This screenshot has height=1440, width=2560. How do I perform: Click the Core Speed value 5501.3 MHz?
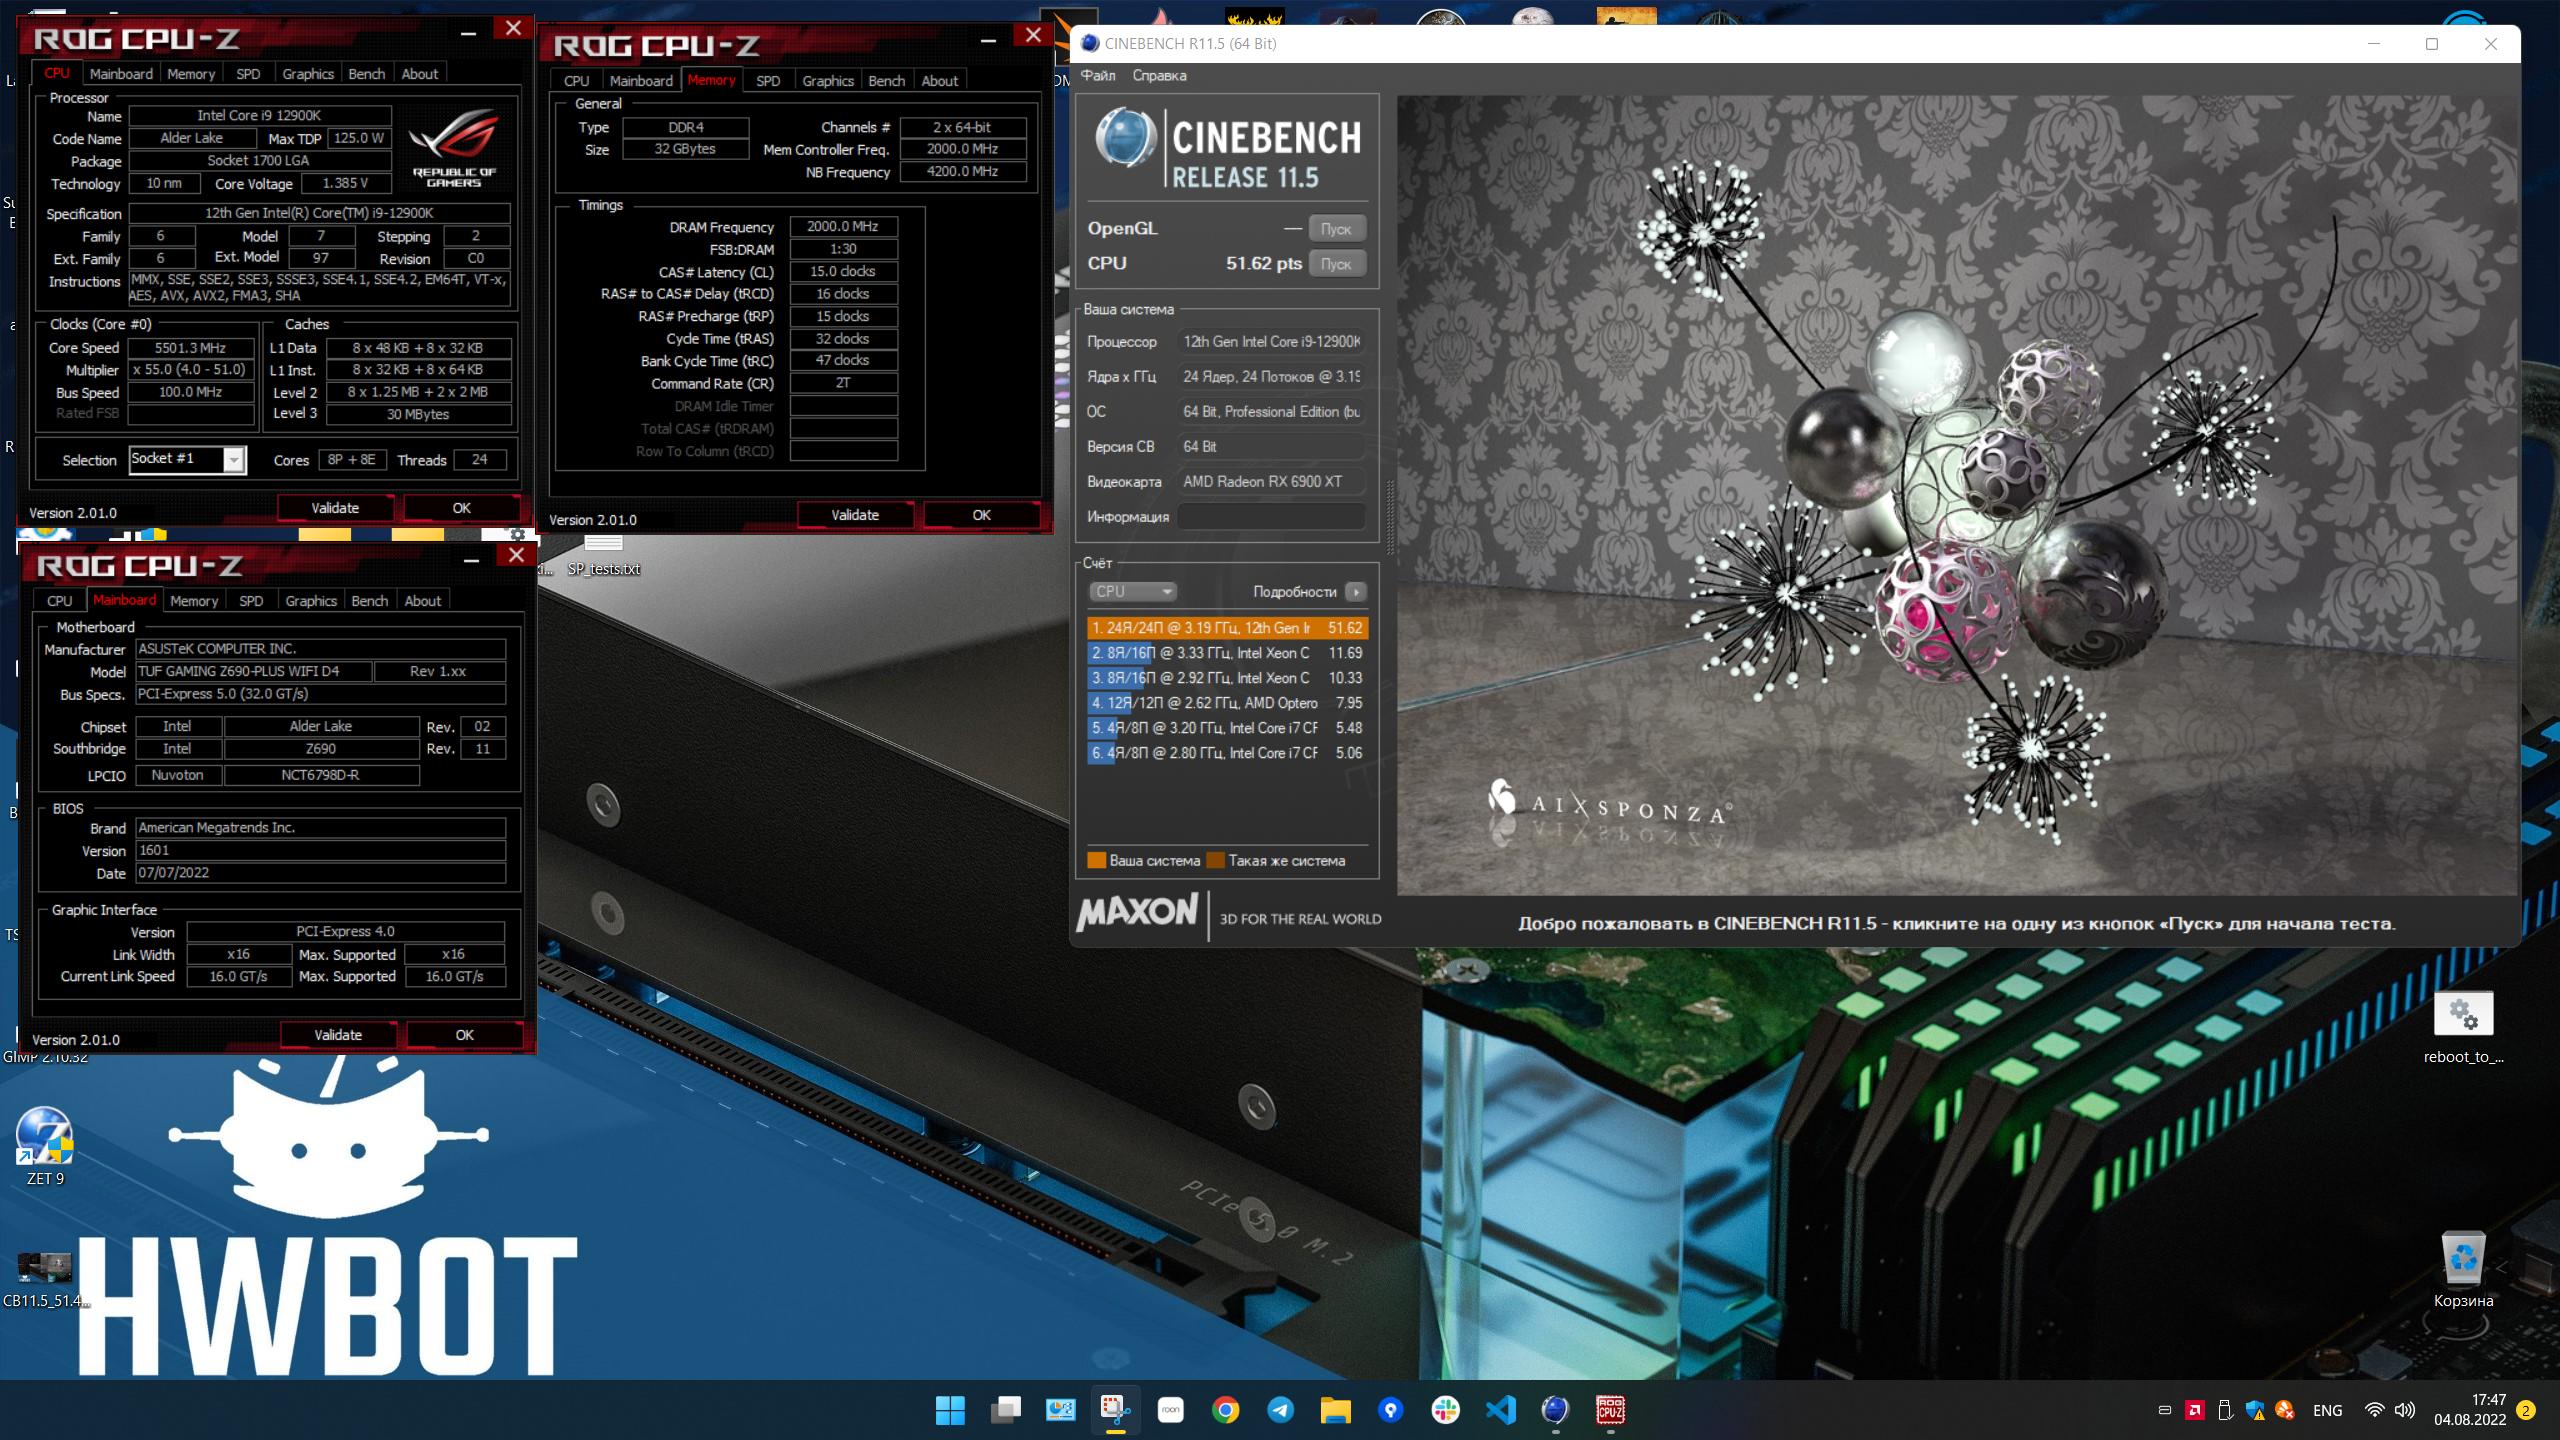(x=190, y=348)
